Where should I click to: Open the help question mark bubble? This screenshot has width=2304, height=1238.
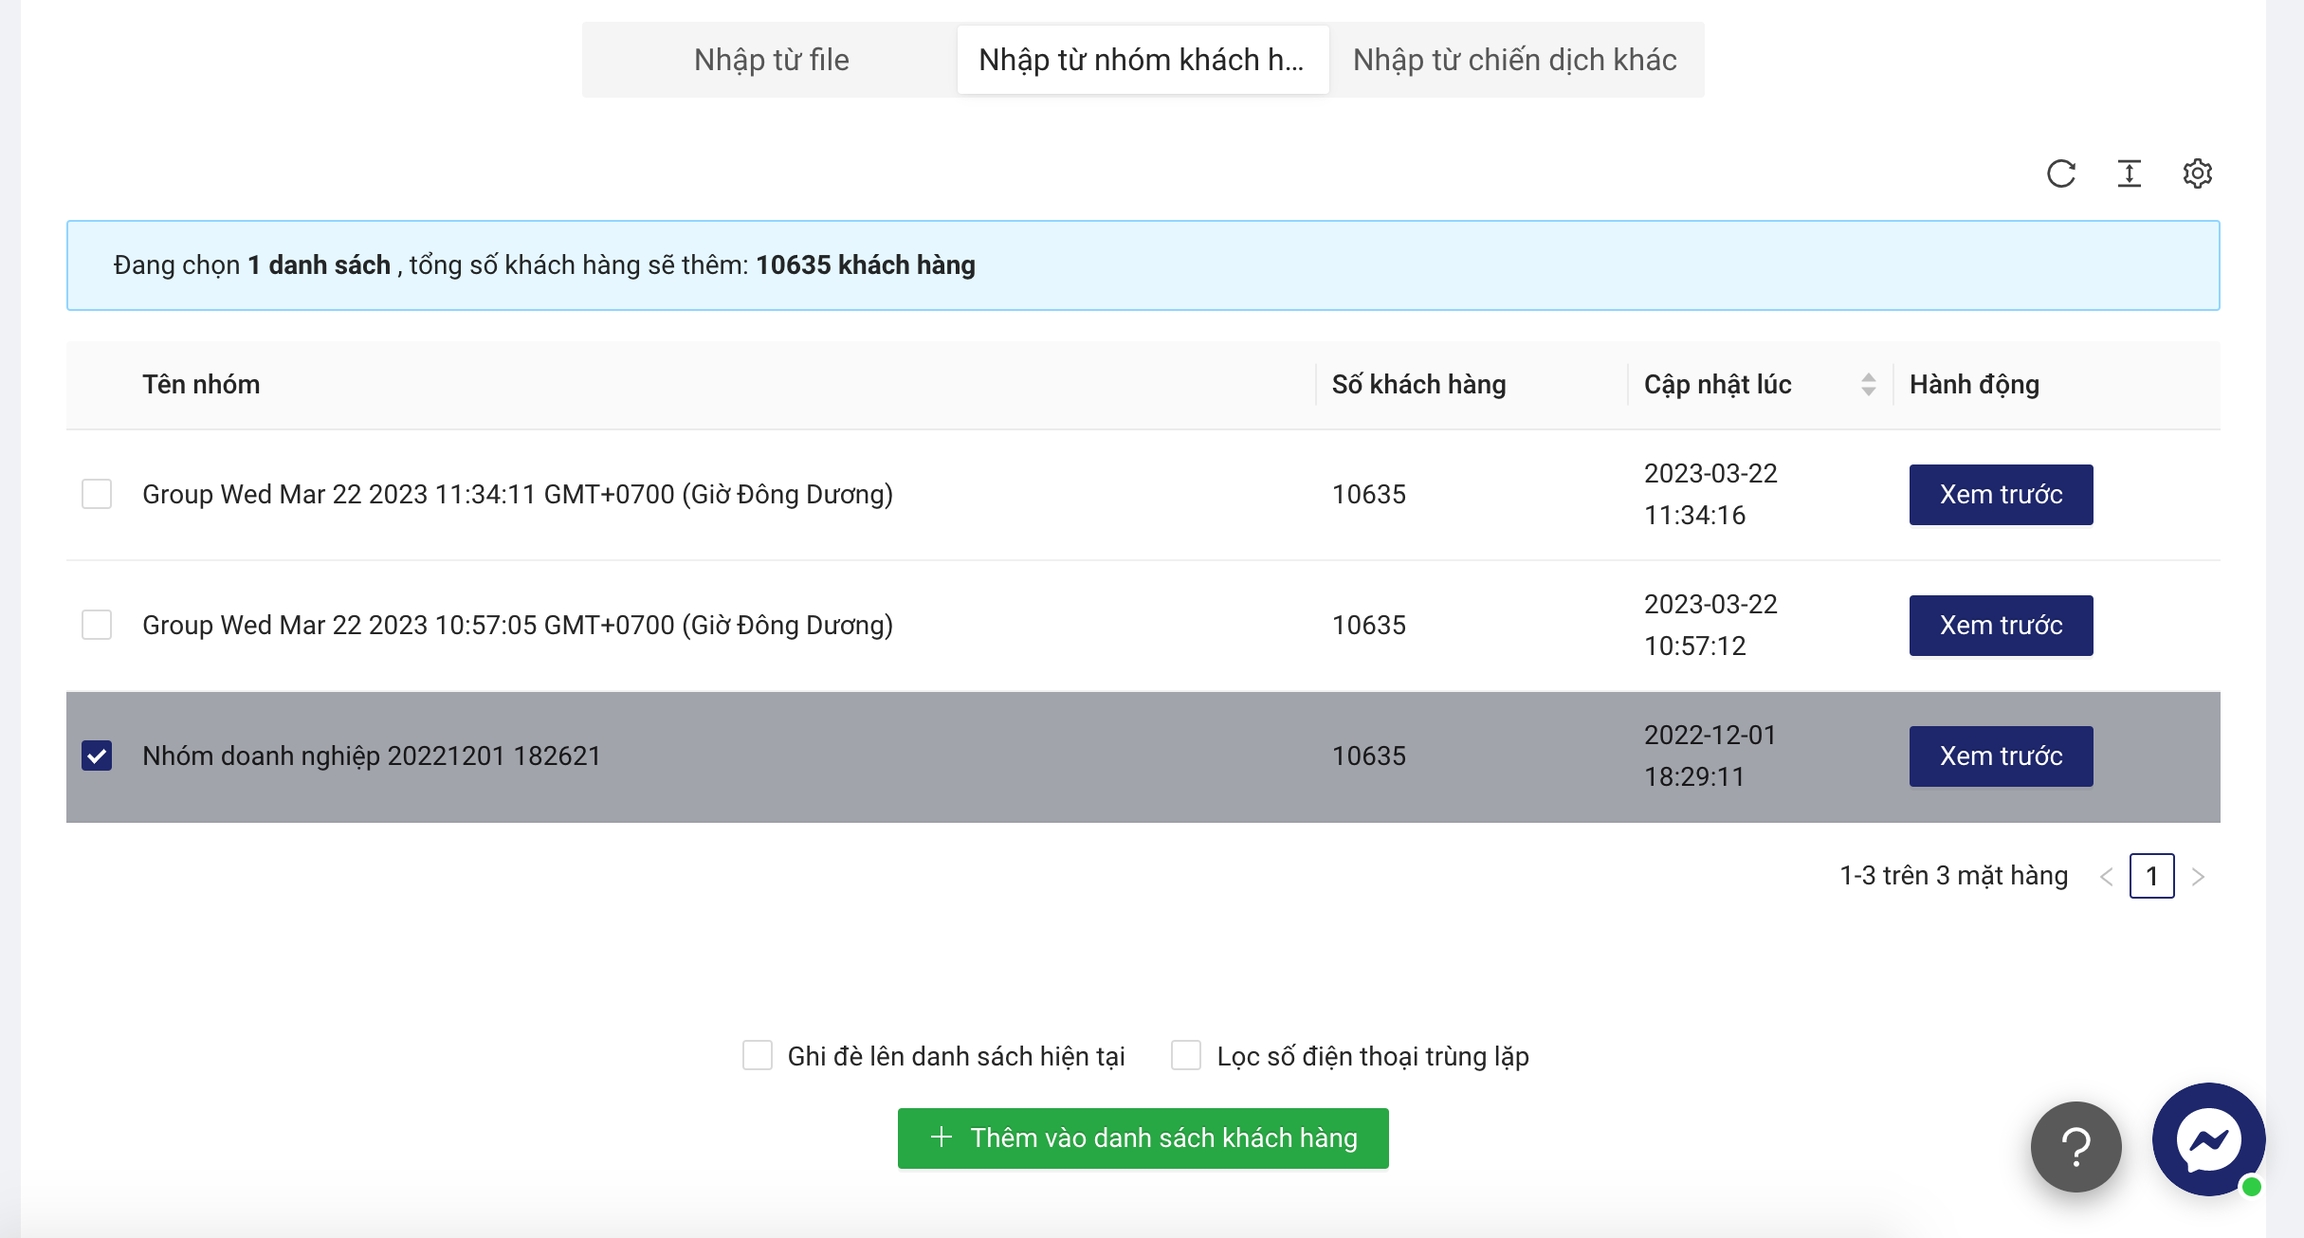coord(2076,1146)
